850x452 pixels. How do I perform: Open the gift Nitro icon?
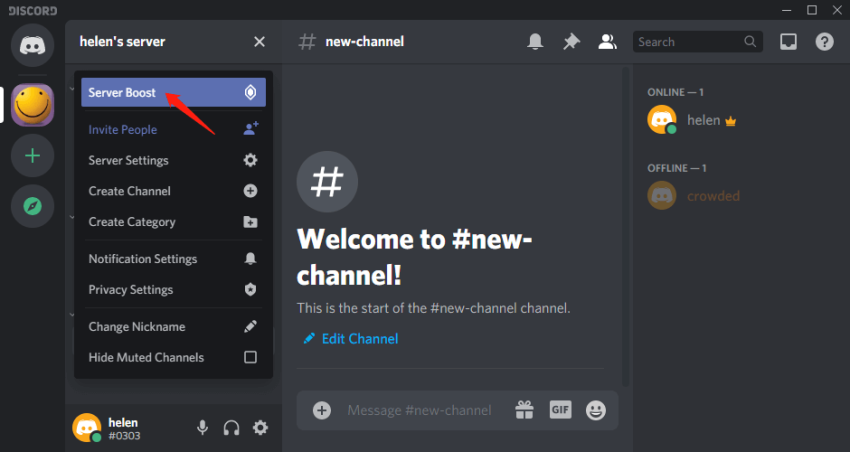tap(524, 410)
